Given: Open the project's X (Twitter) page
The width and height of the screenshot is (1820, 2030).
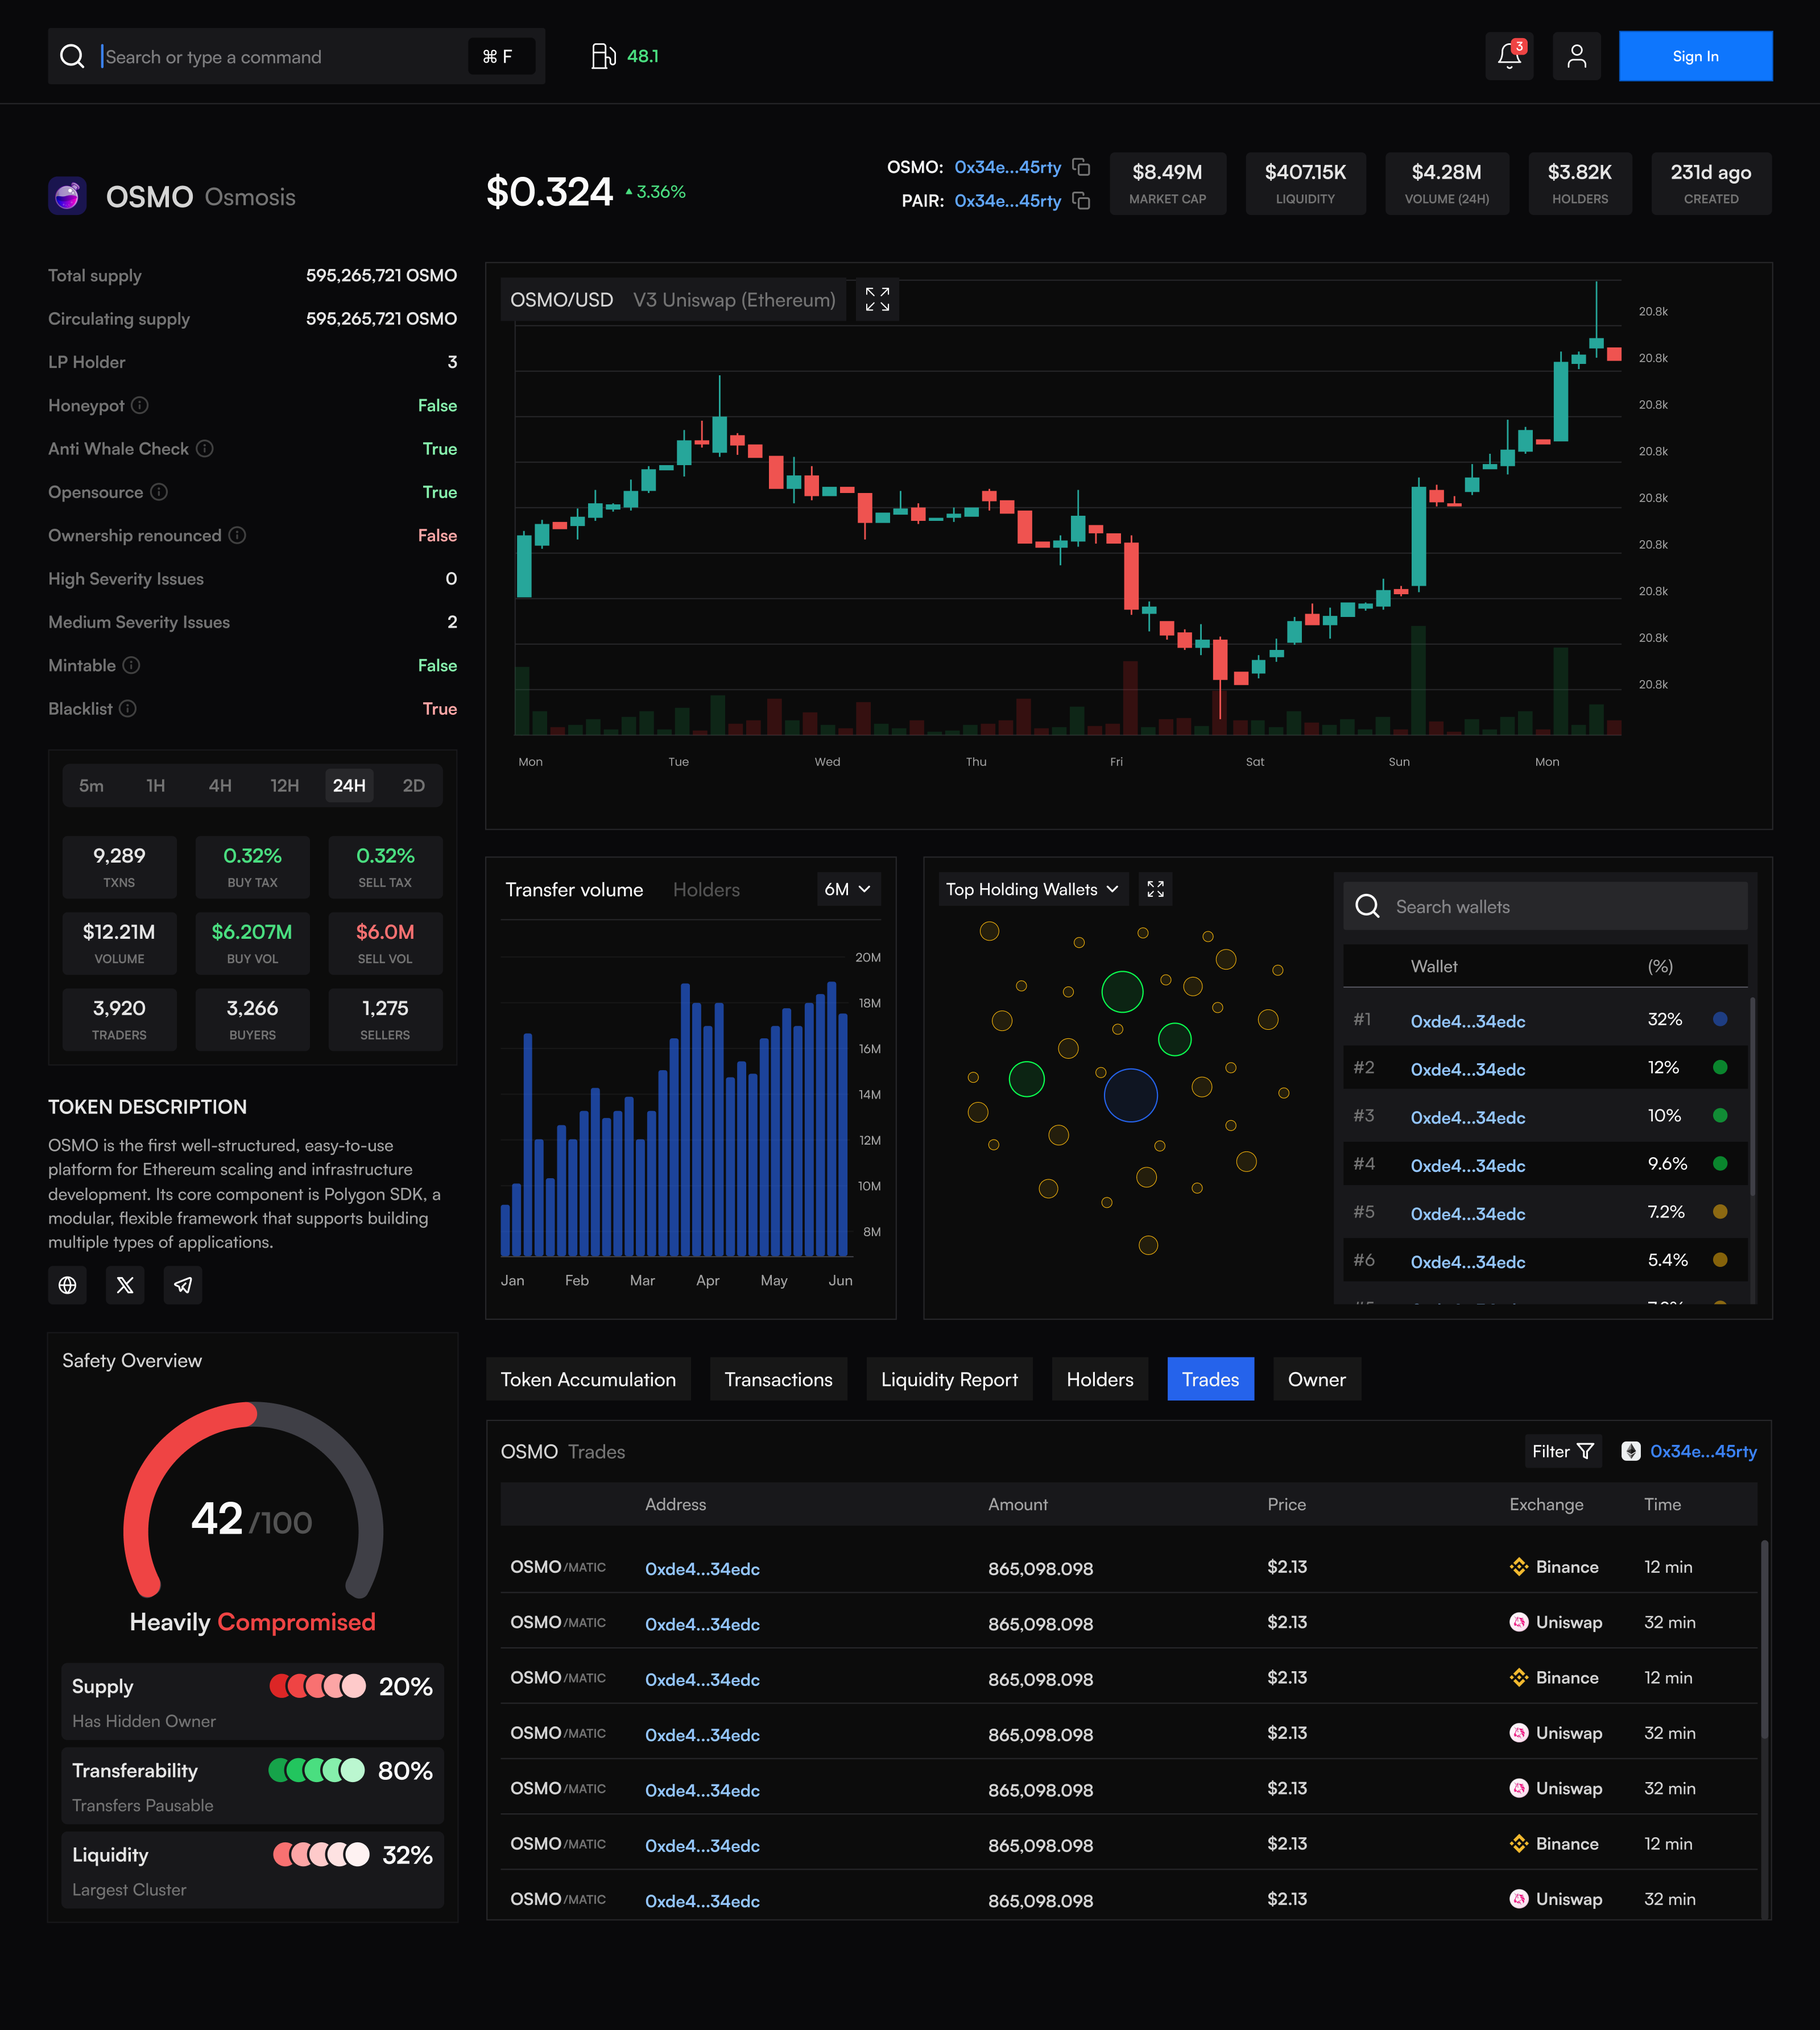Looking at the screenshot, I should click(125, 1285).
